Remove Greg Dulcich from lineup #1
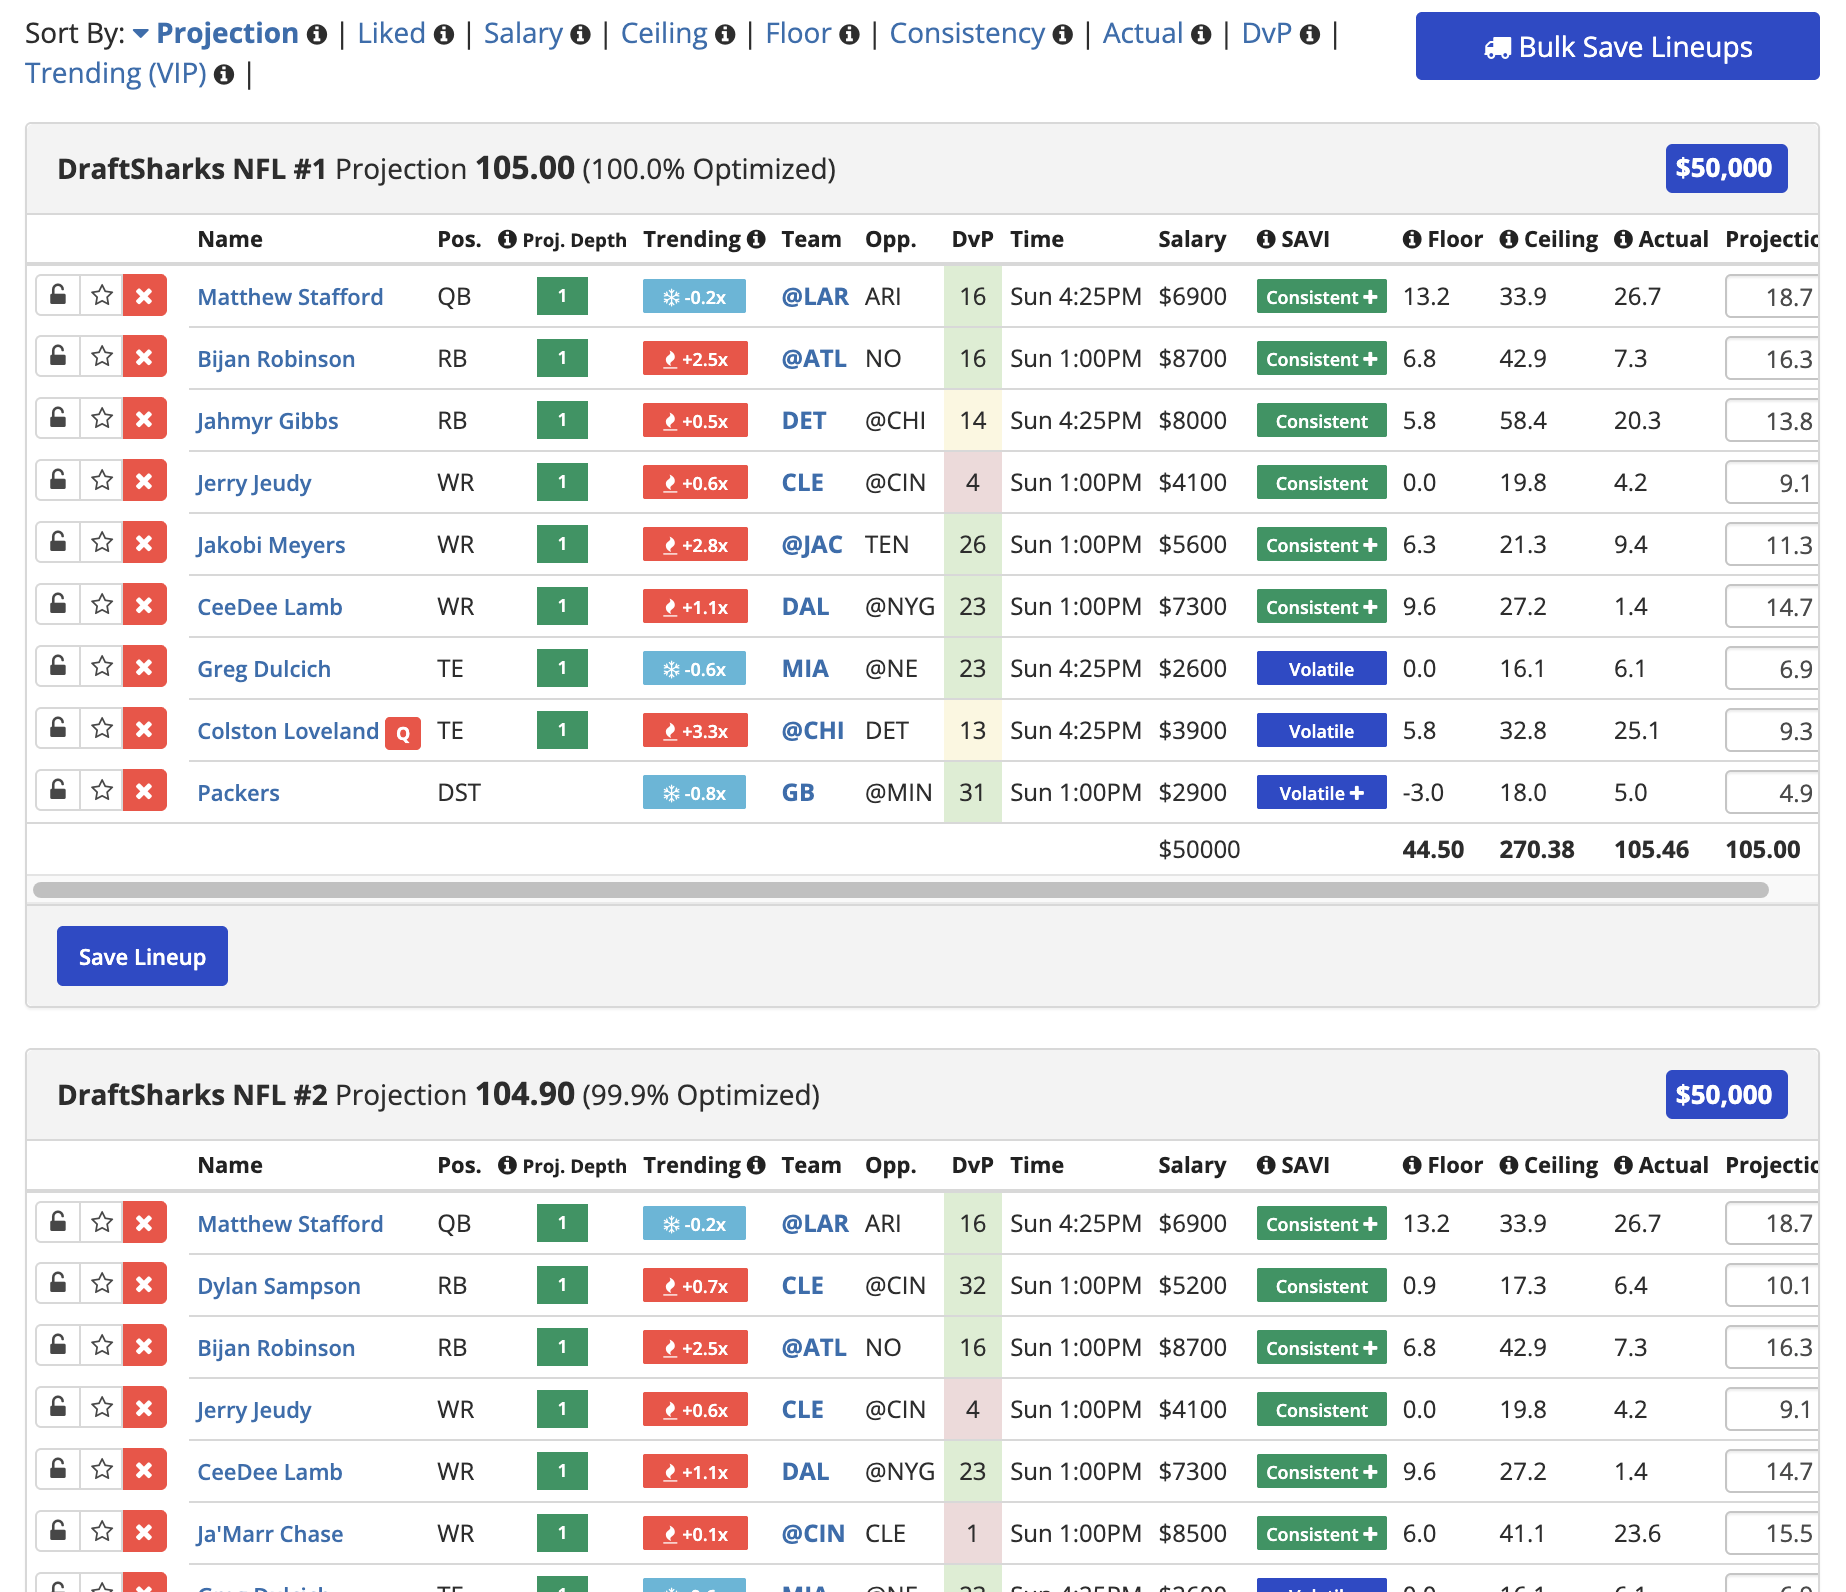Viewport: 1846px width, 1592px height. [144, 668]
